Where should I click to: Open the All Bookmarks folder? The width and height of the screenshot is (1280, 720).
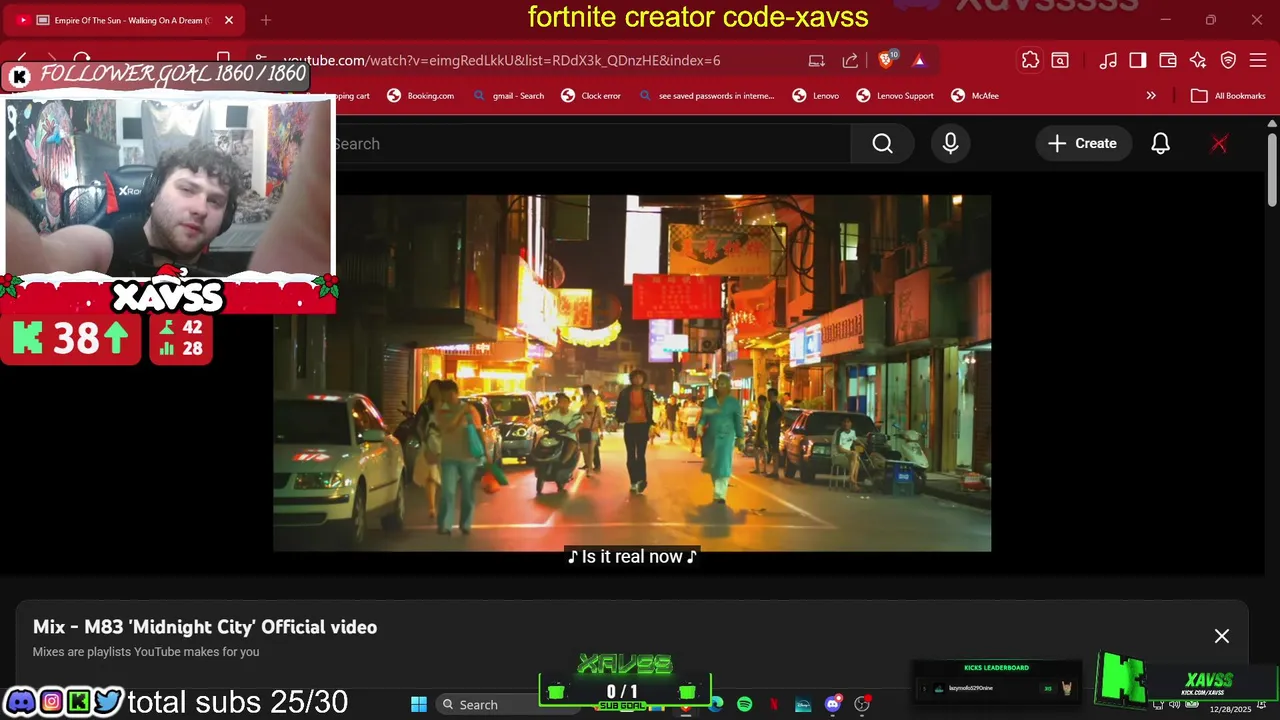click(1229, 96)
